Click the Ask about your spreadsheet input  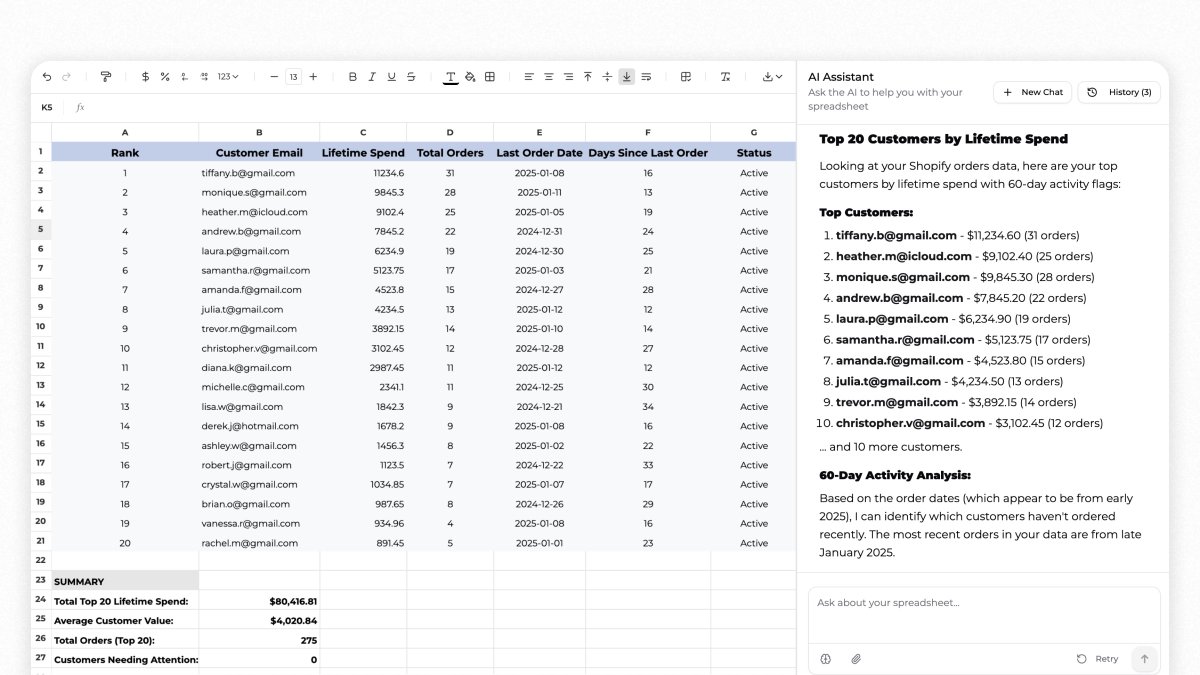(984, 614)
